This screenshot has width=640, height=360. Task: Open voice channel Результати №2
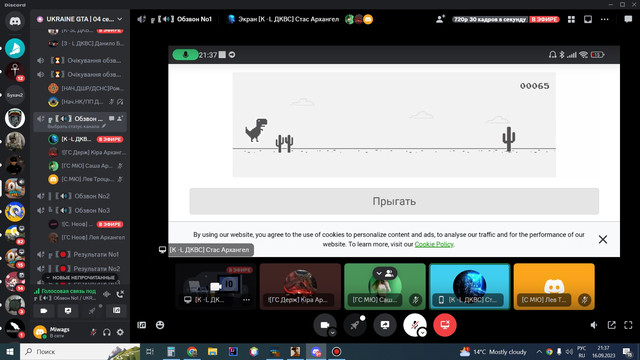click(80, 269)
